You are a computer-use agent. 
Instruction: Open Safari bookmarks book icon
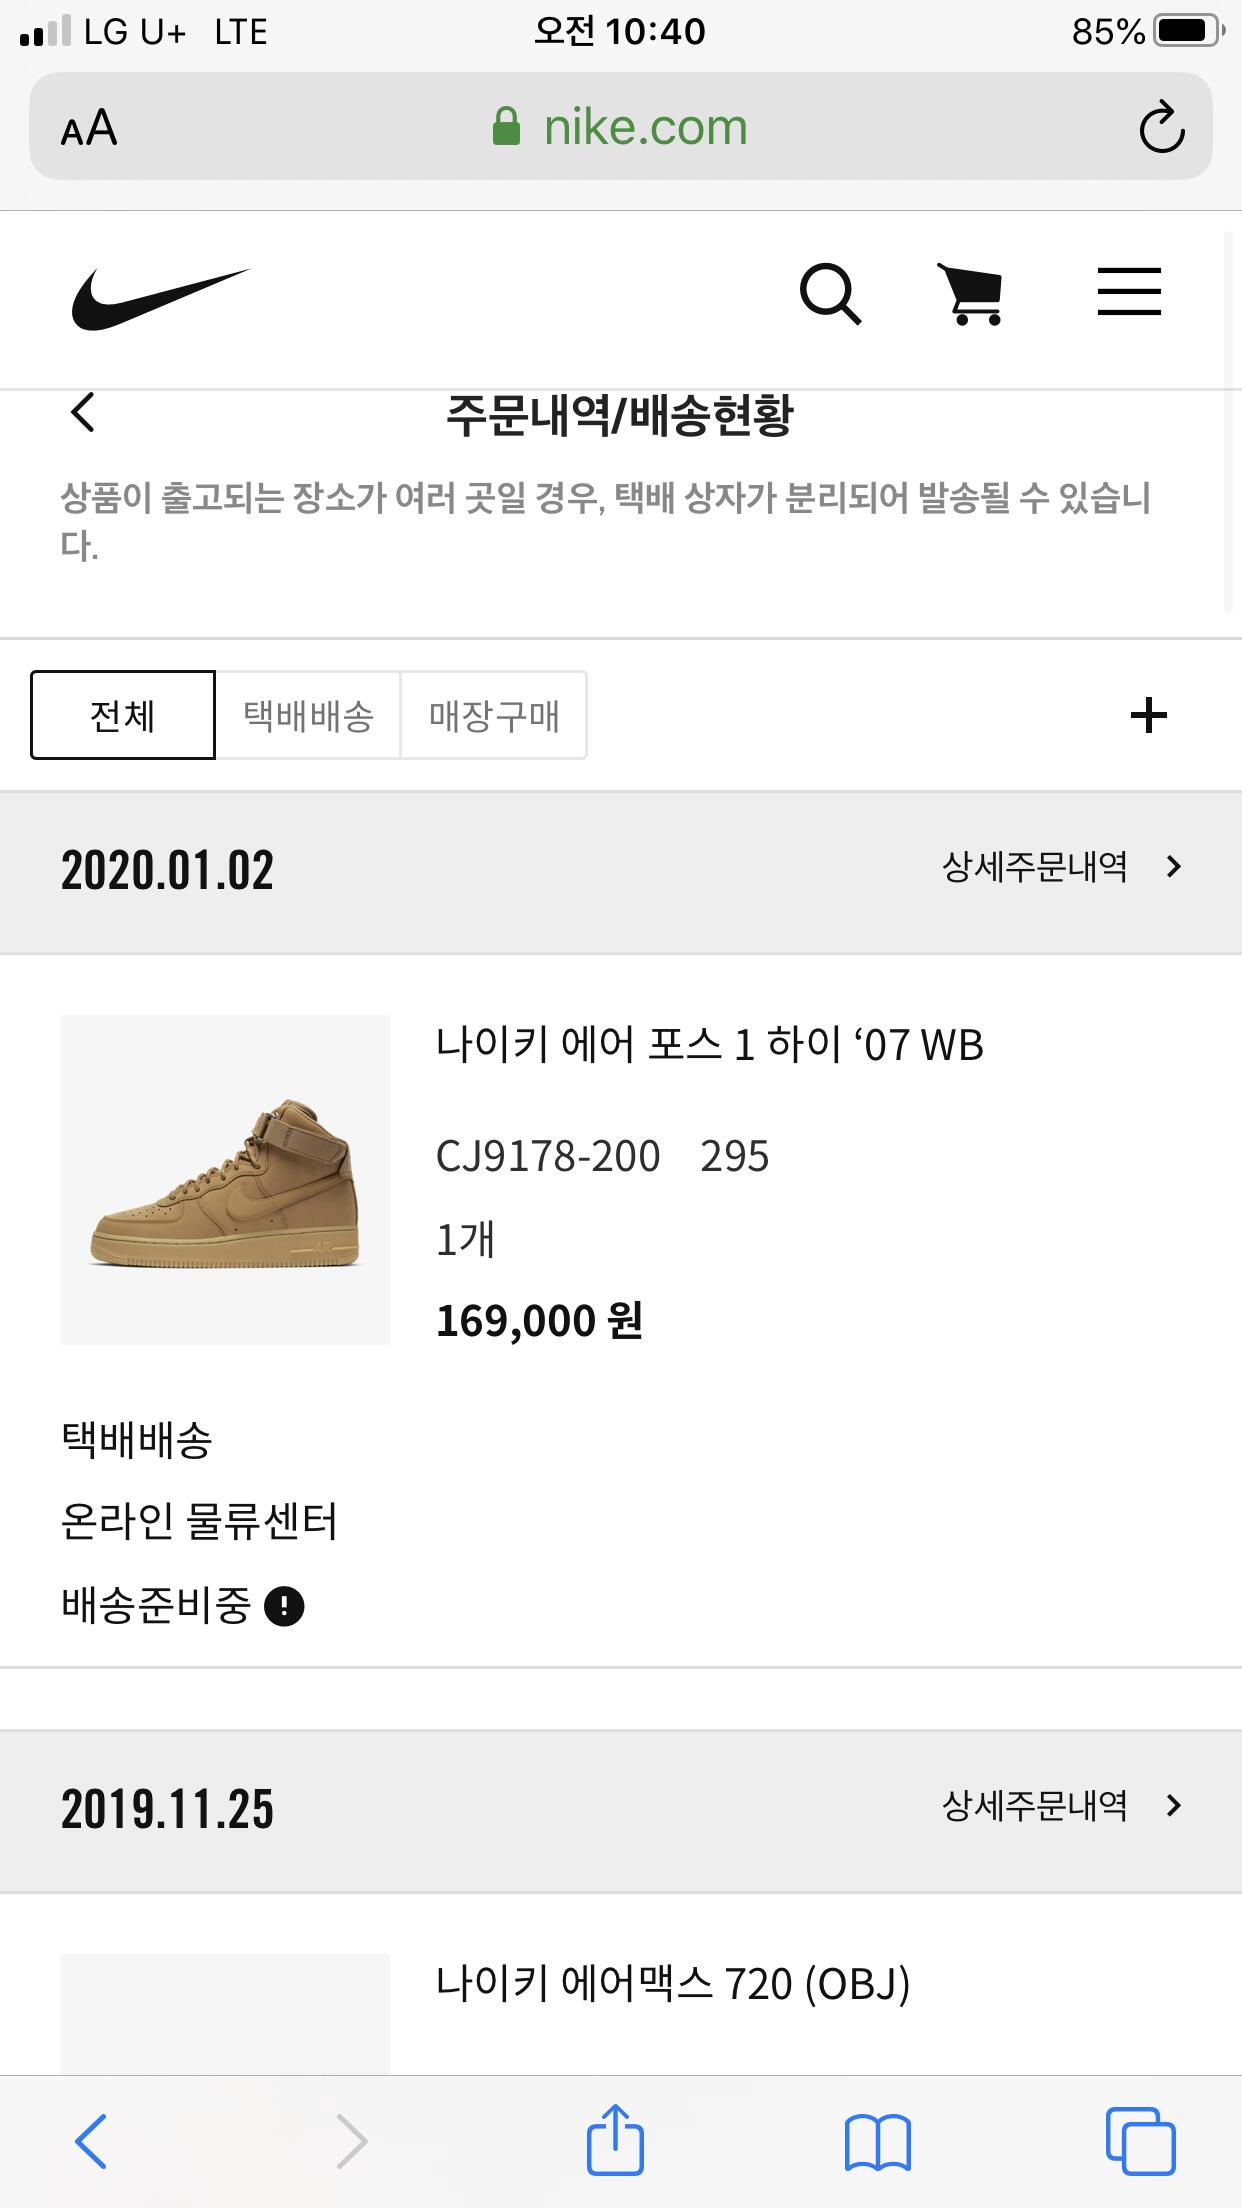[x=878, y=2142]
